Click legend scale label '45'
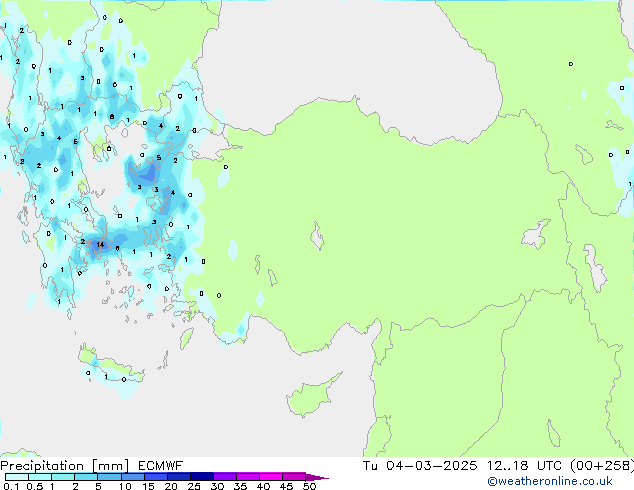The height and width of the screenshot is (490, 634). (286, 486)
